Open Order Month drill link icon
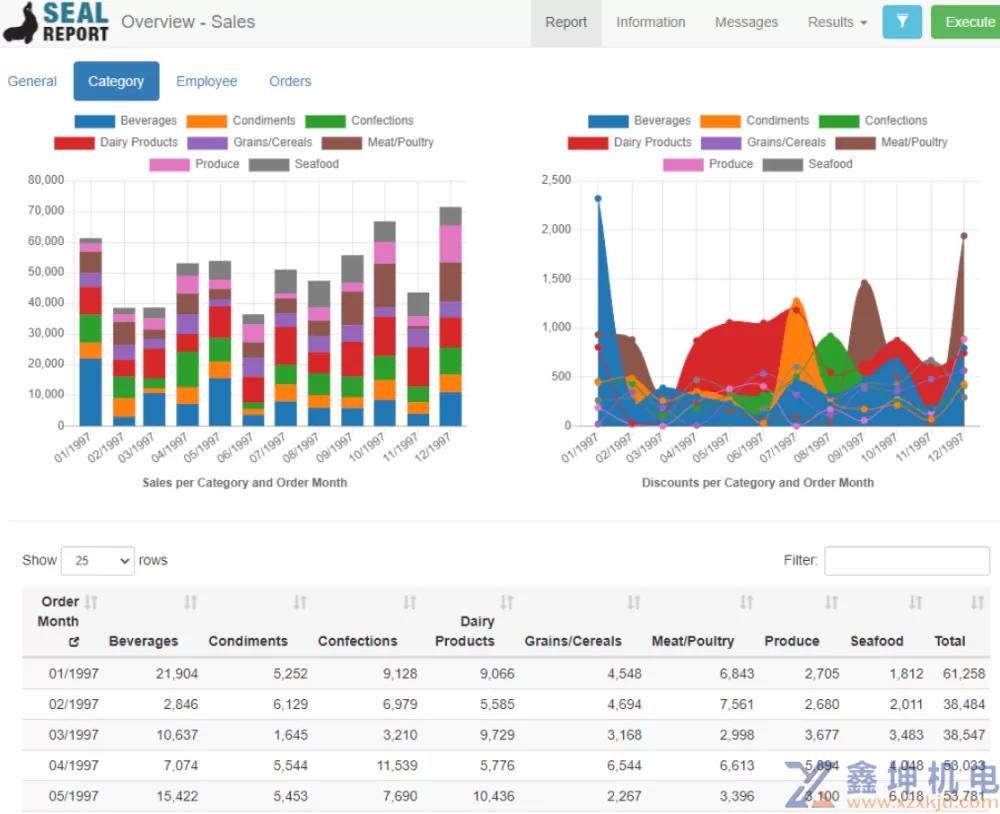The width and height of the screenshot is (1000, 814). click(74, 642)
